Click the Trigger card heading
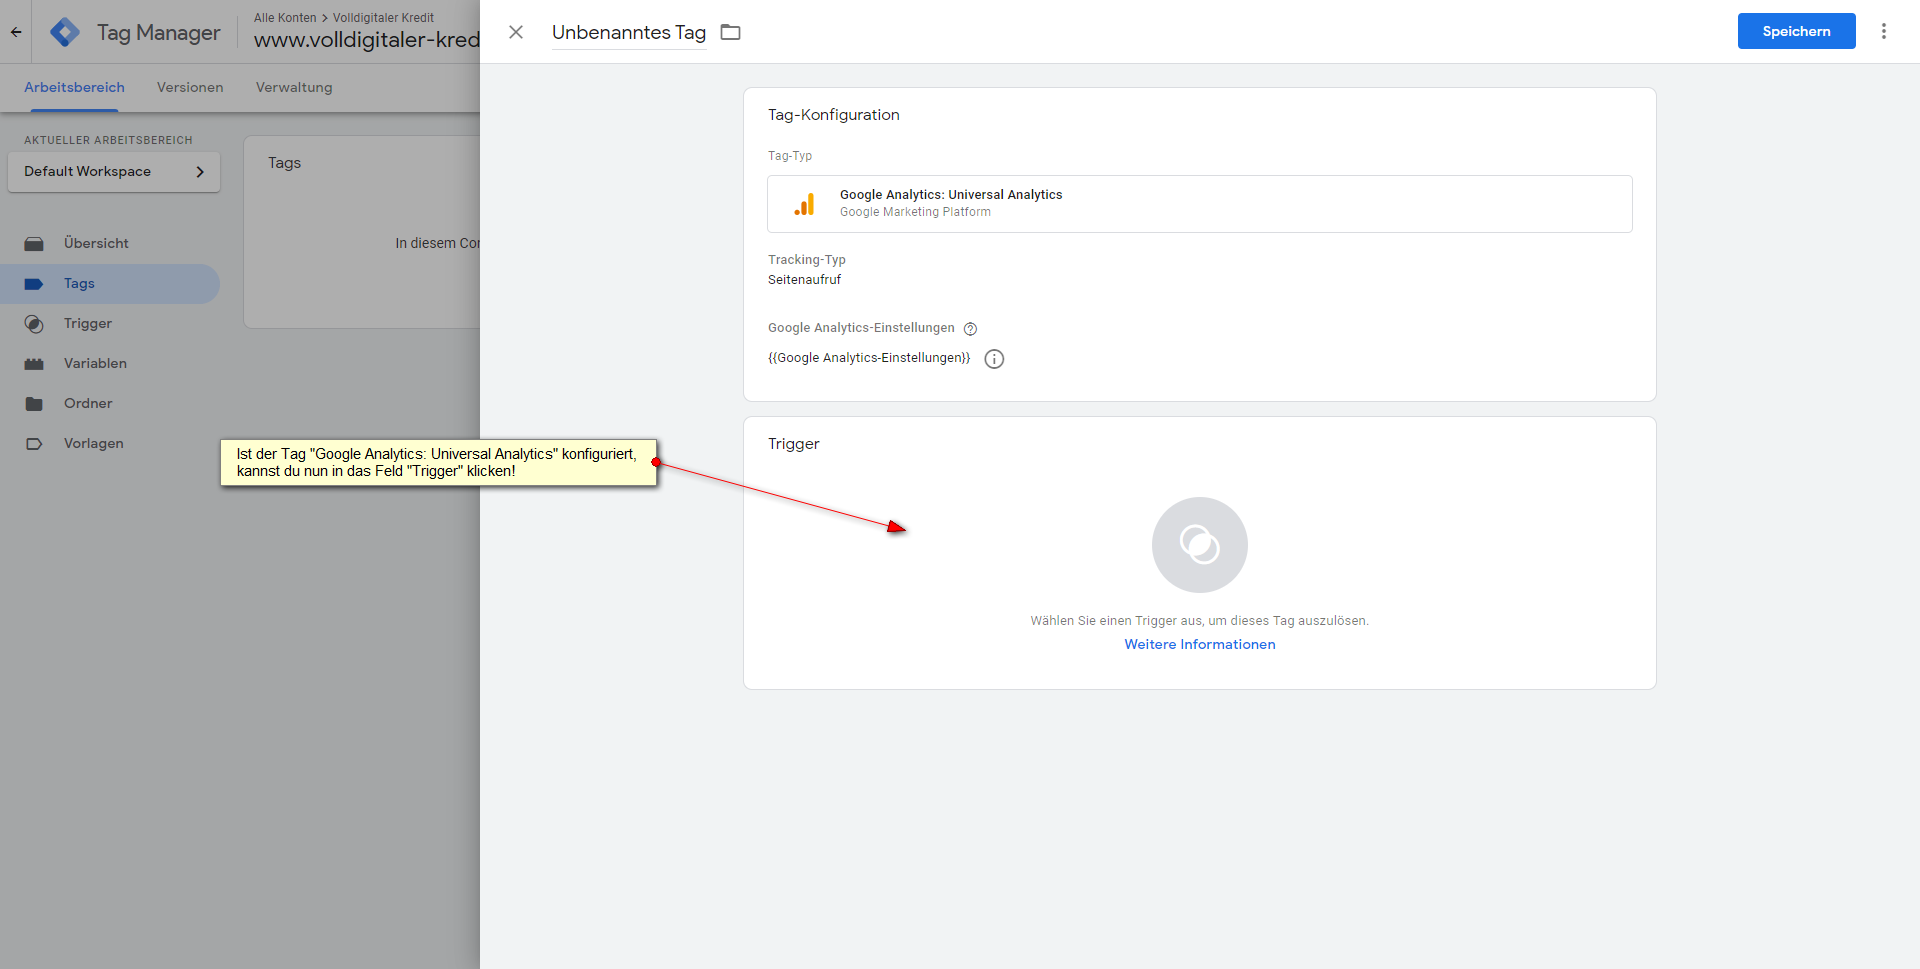The image size is (1920, 969). point(794,444)
